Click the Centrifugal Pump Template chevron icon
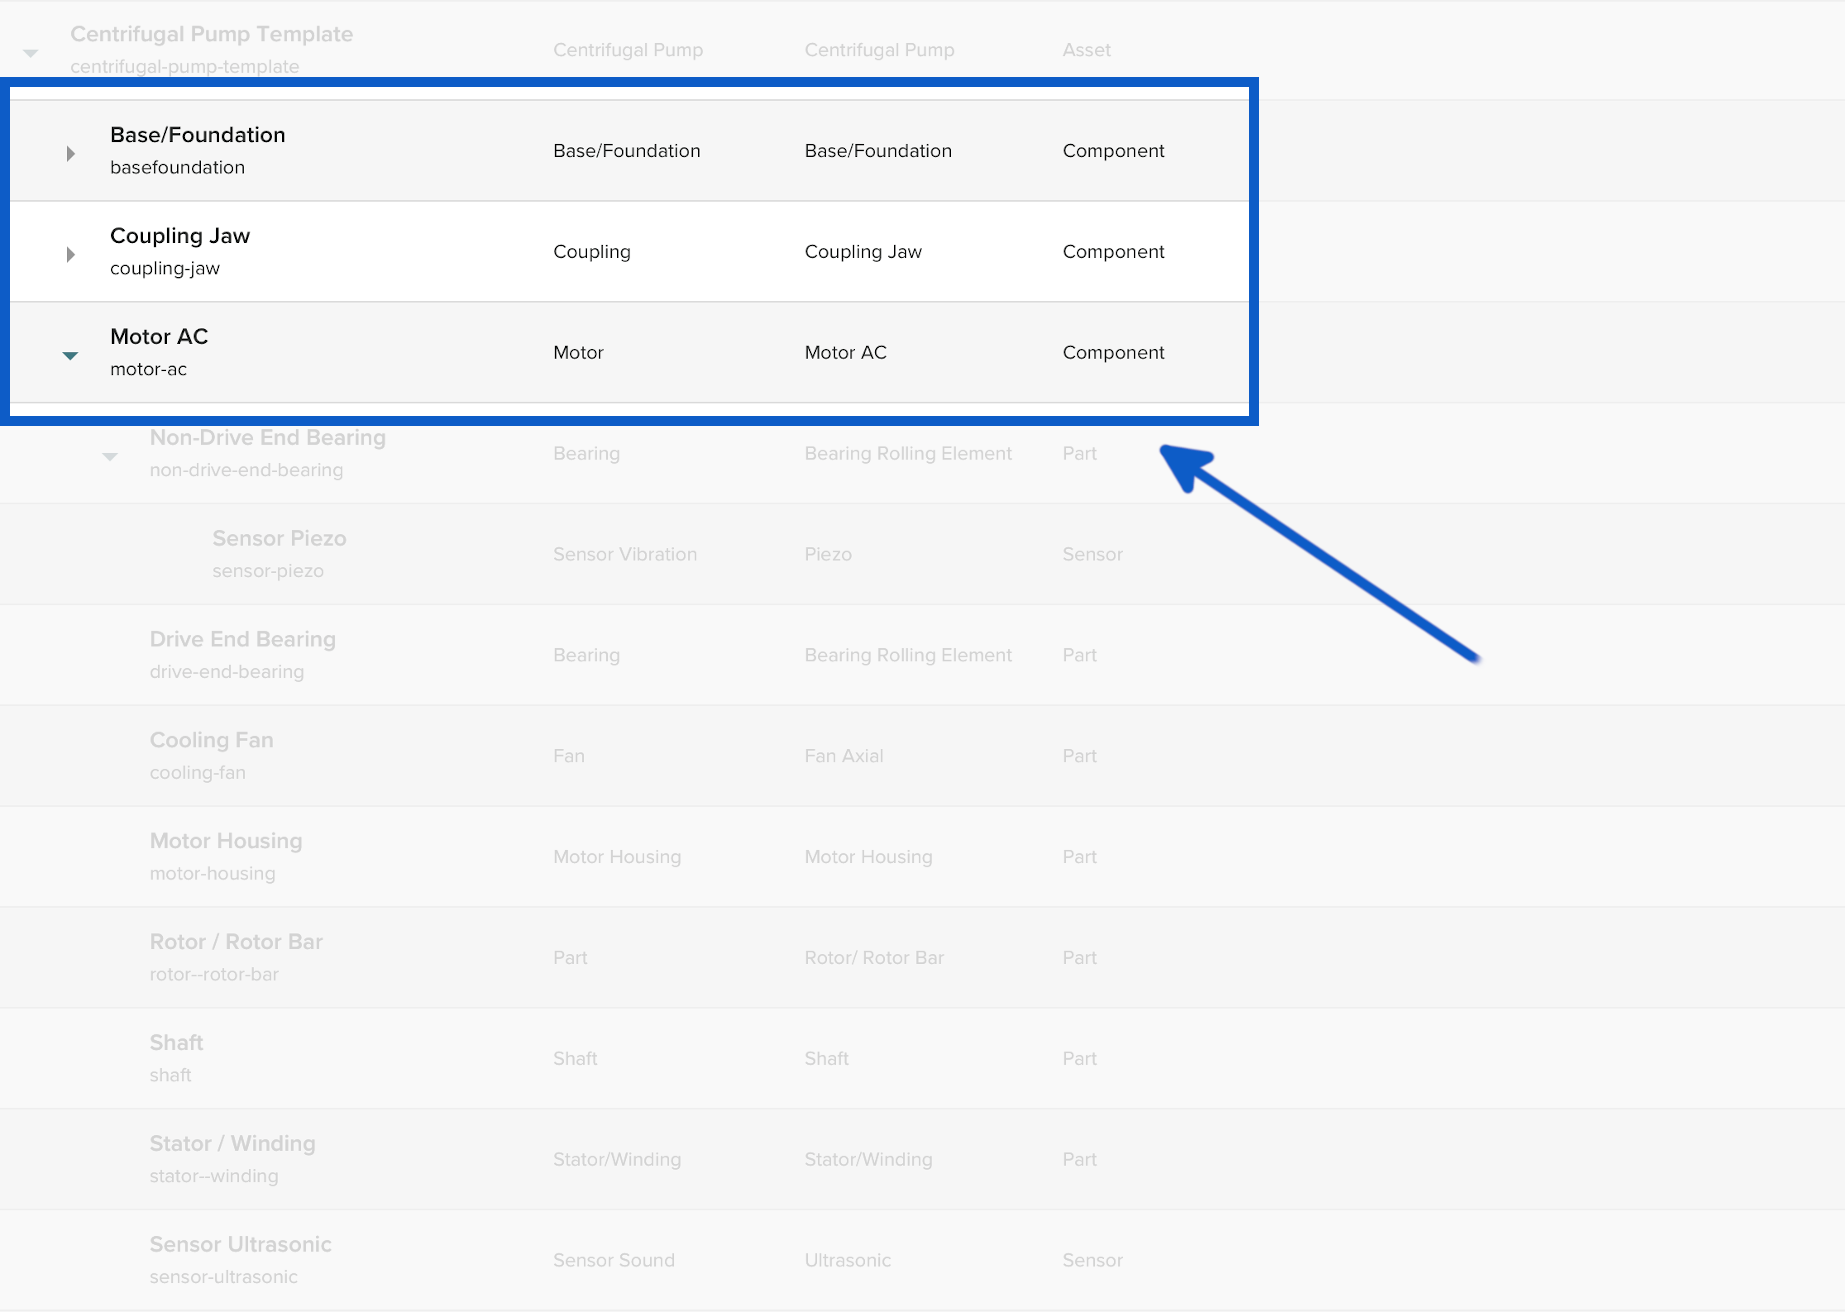The image size is (1845, 1312). pyautogui.click(x=31, y=51)
